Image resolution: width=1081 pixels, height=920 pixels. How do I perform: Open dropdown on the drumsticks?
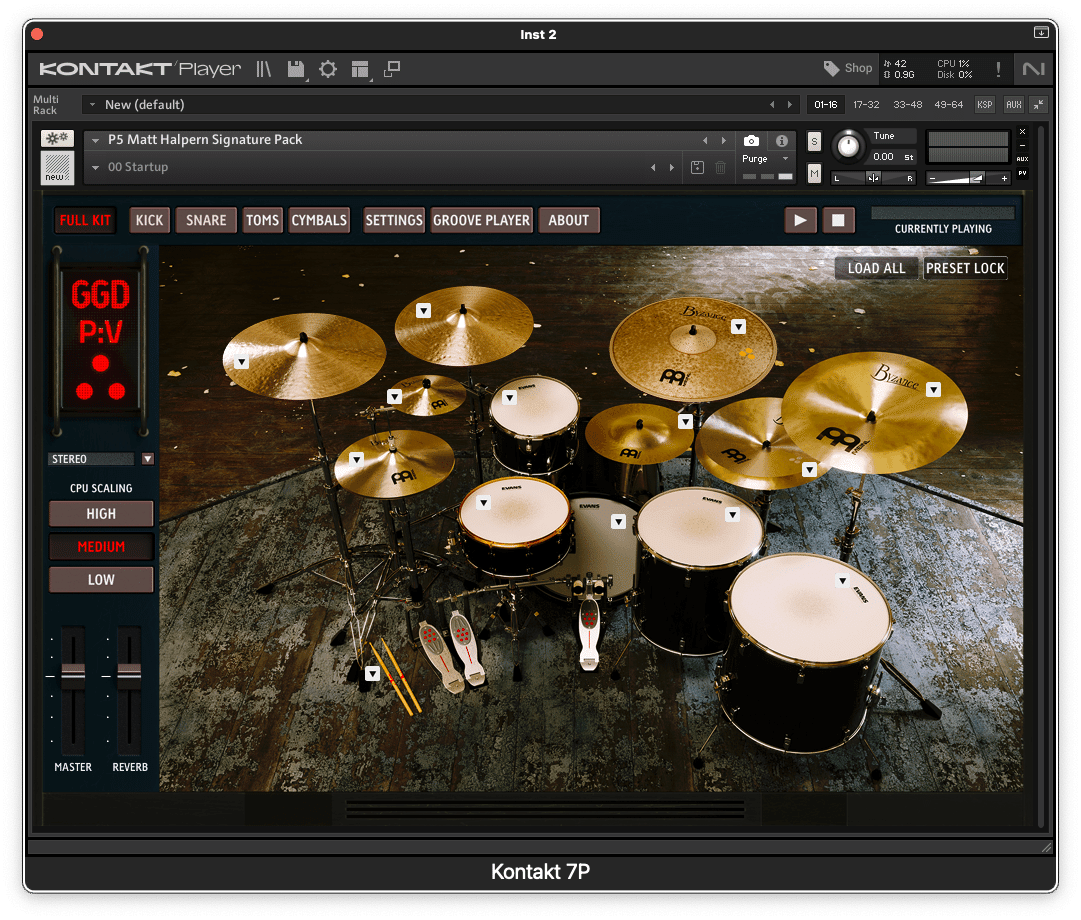point(372,673)
